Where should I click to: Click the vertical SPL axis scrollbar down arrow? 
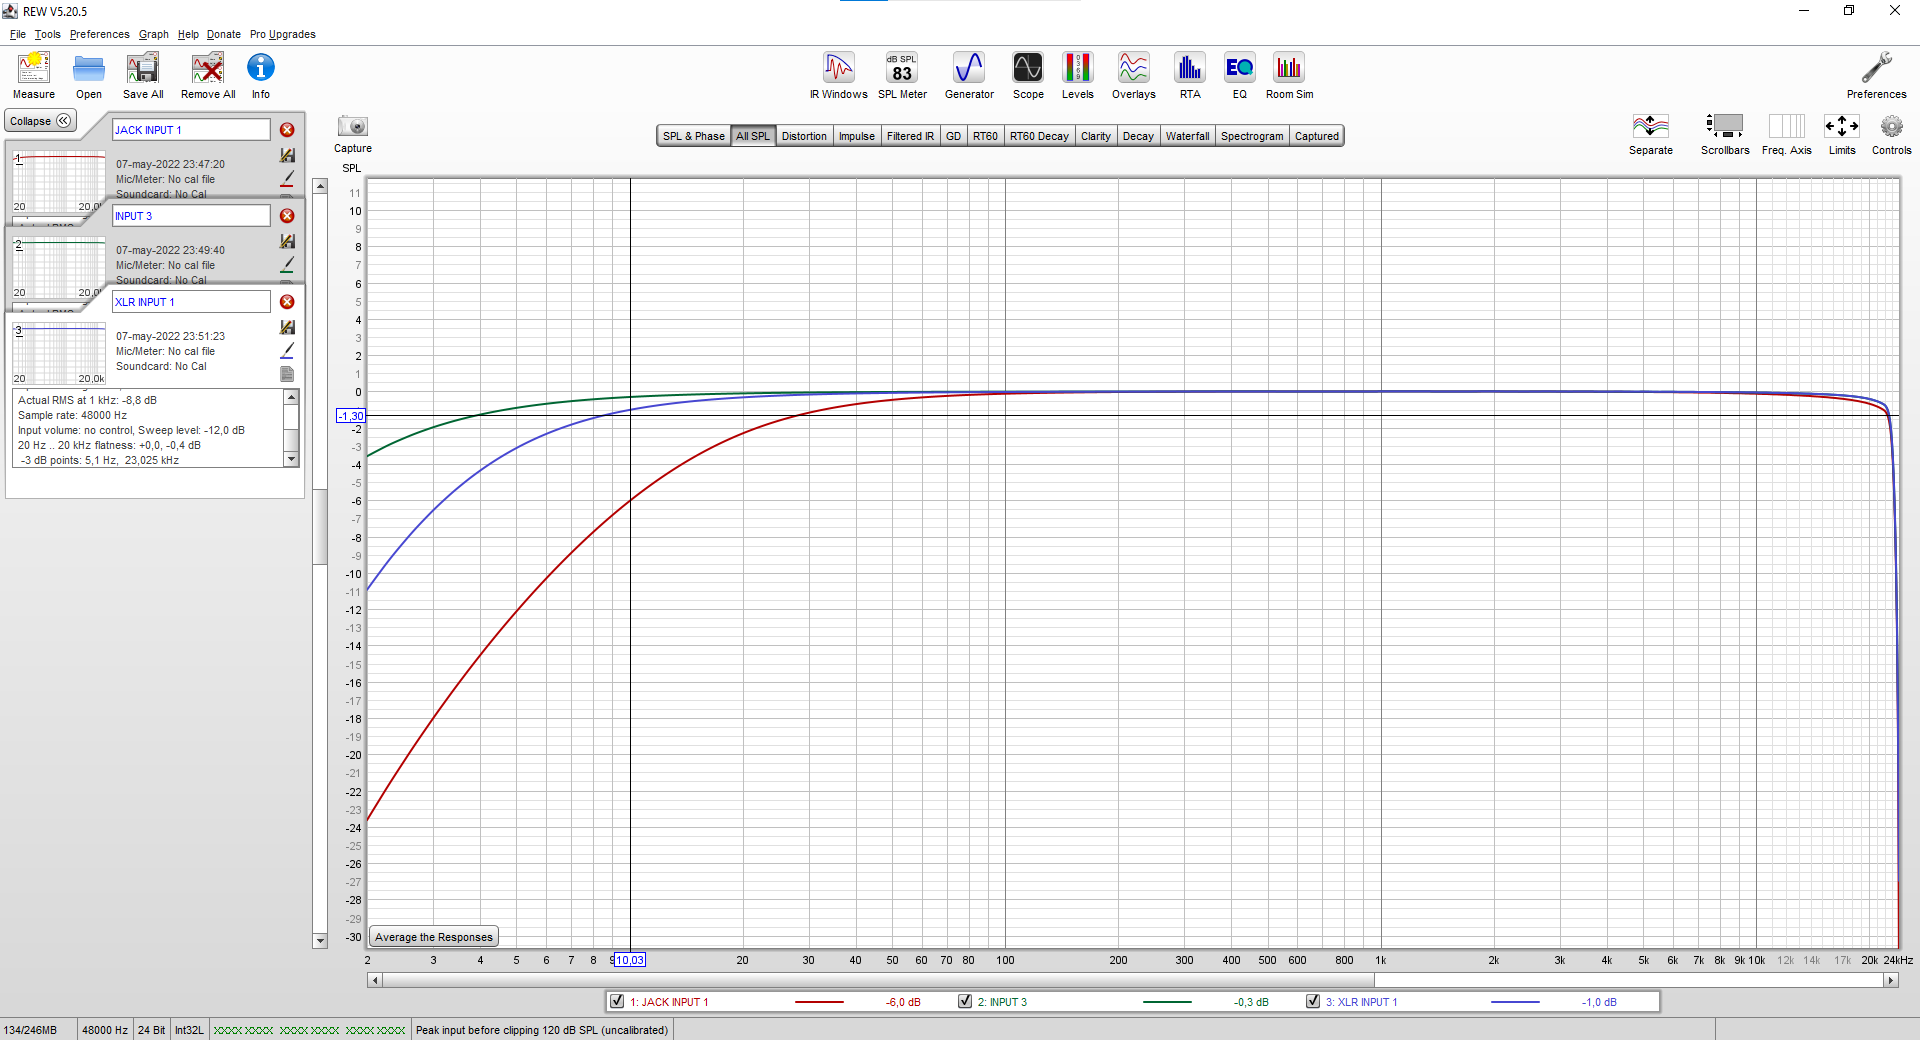320,940
